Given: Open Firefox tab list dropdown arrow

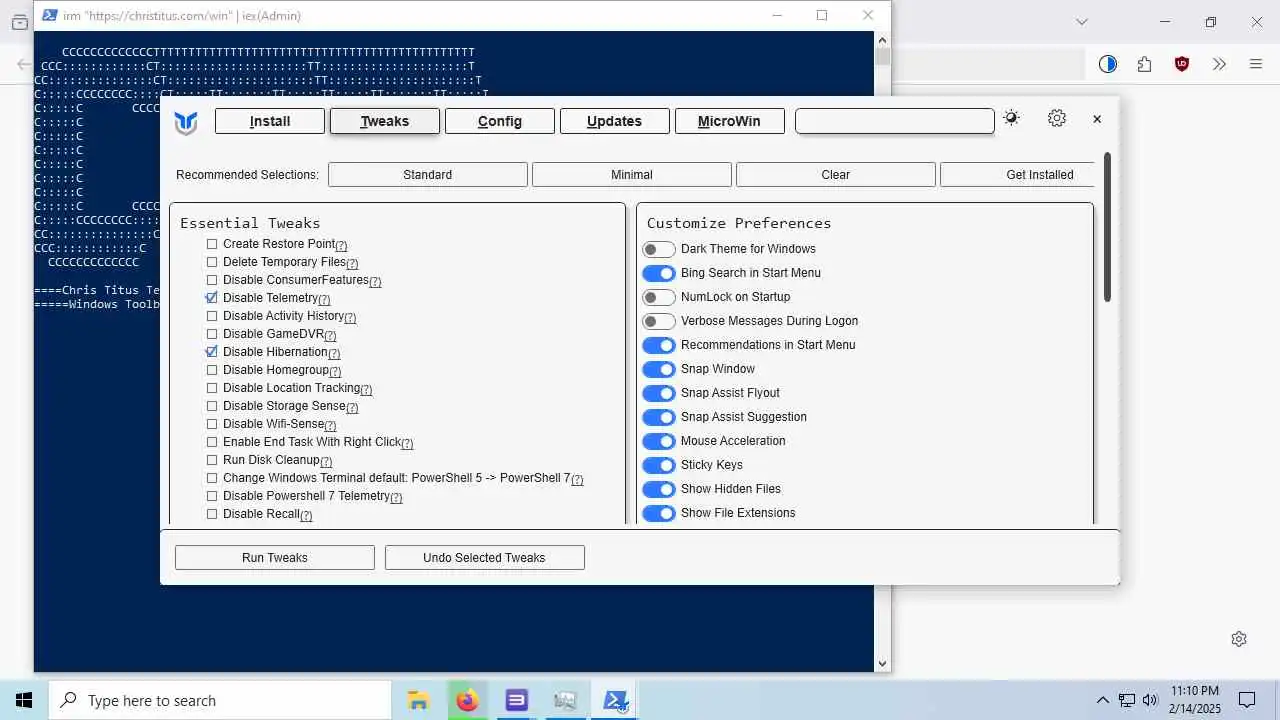Looking at the screenshot, I should tap(1081, 21).
